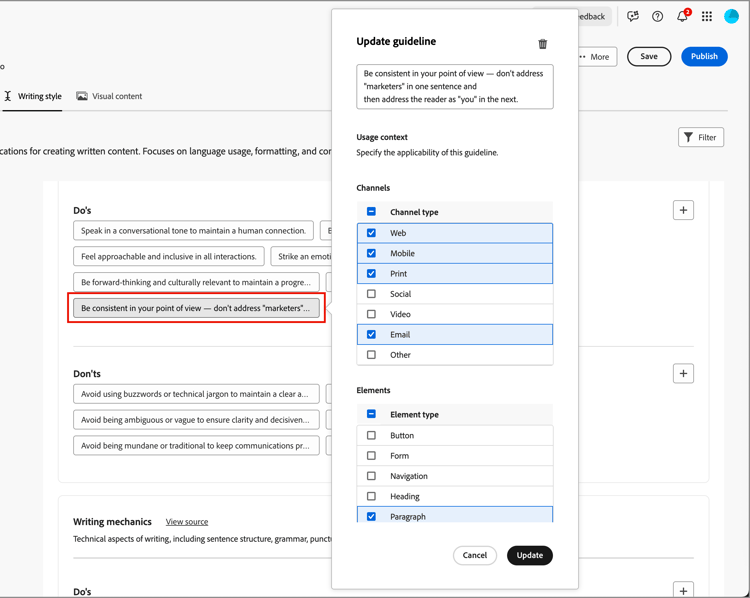The width and height of the screenshot is (750, 598).
Task: Open notifications bell icon
Action: [x=682, y=16]
